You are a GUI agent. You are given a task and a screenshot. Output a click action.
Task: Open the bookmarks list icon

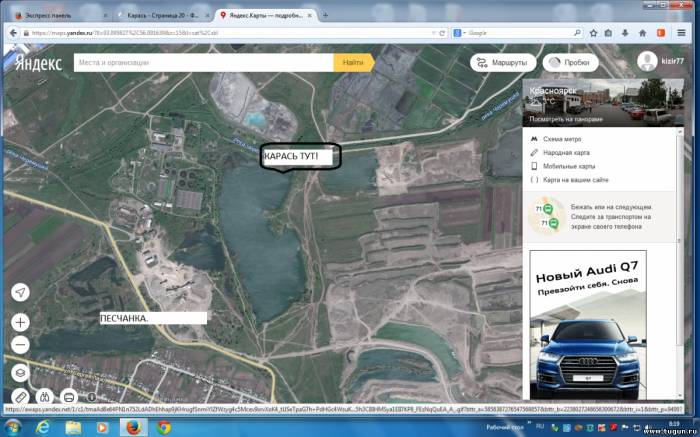point(608,33)
